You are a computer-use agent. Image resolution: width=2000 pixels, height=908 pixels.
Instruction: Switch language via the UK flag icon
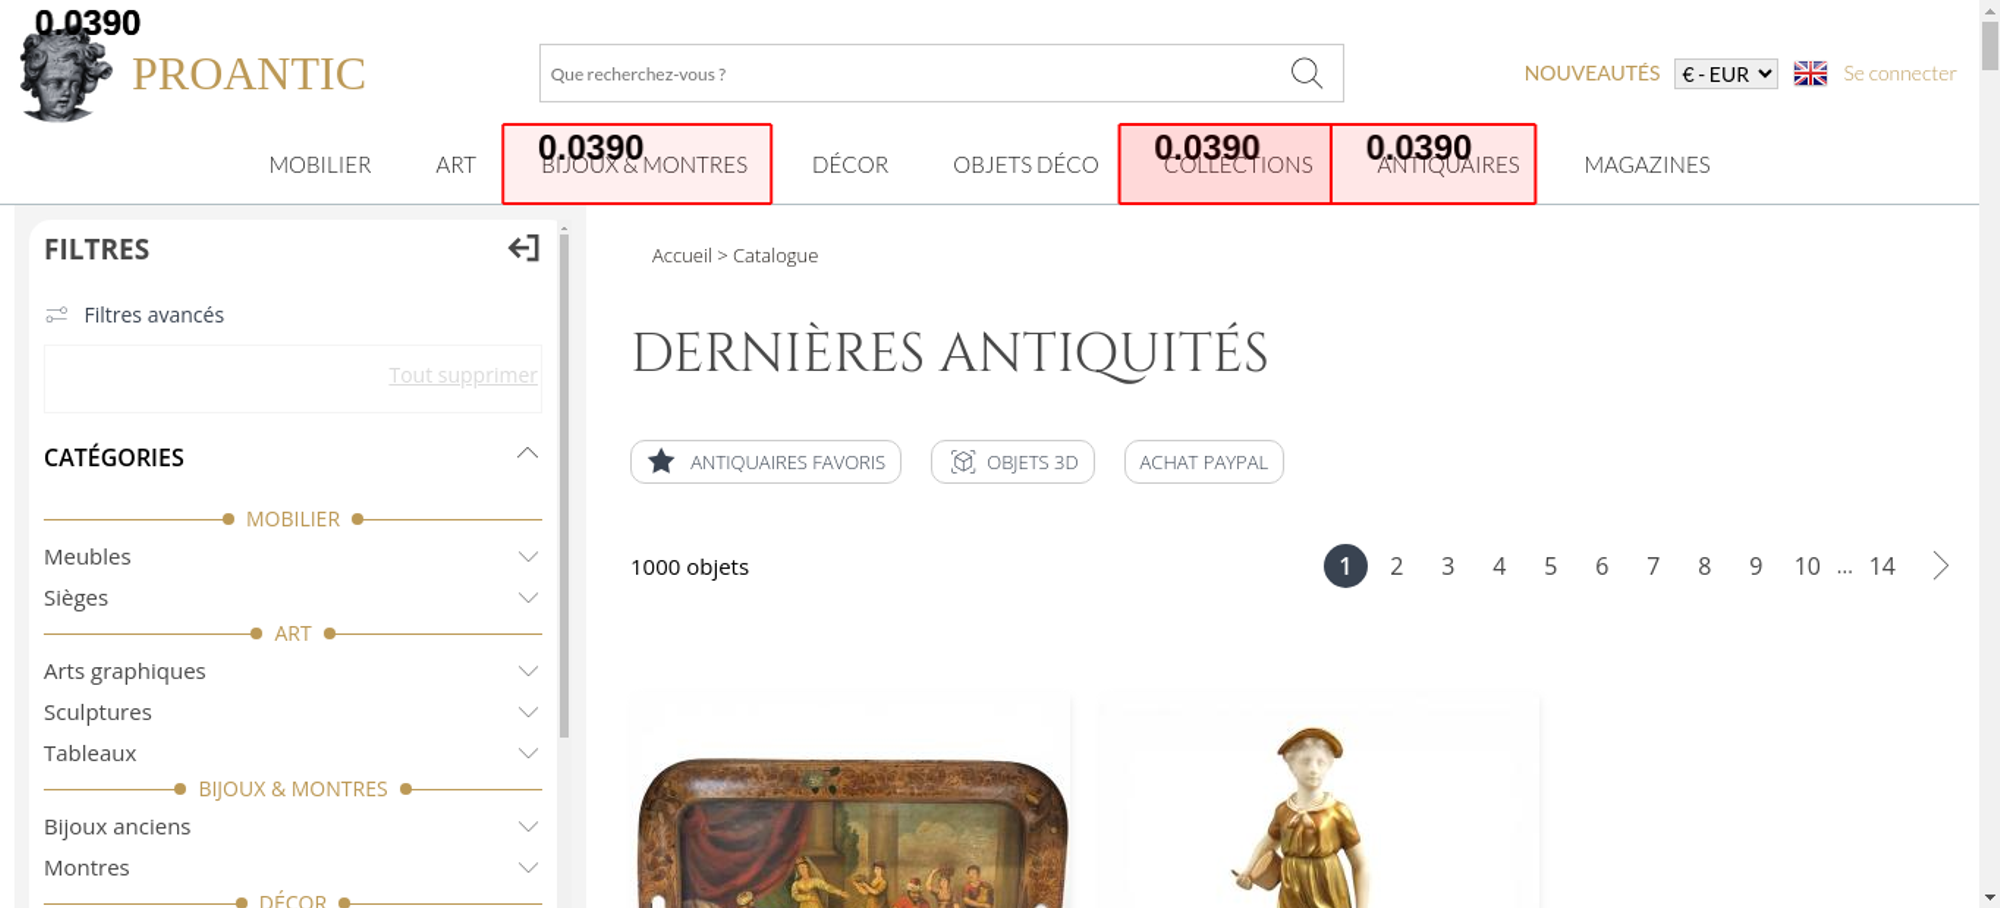pyautogui.click(x=1810, y=74)
